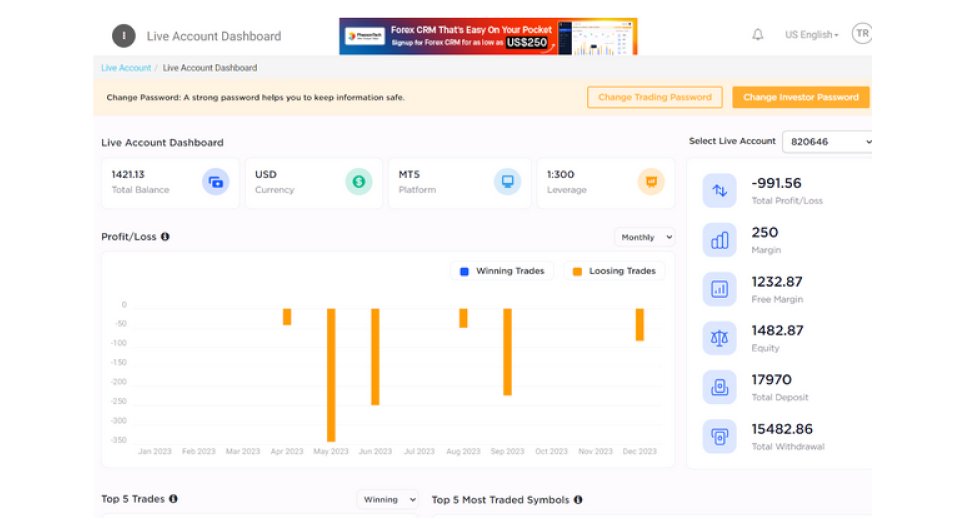This screenshot has height=528, width=964.
Task: Toggle Loosing Trades legend in chart
Action: 614,271
